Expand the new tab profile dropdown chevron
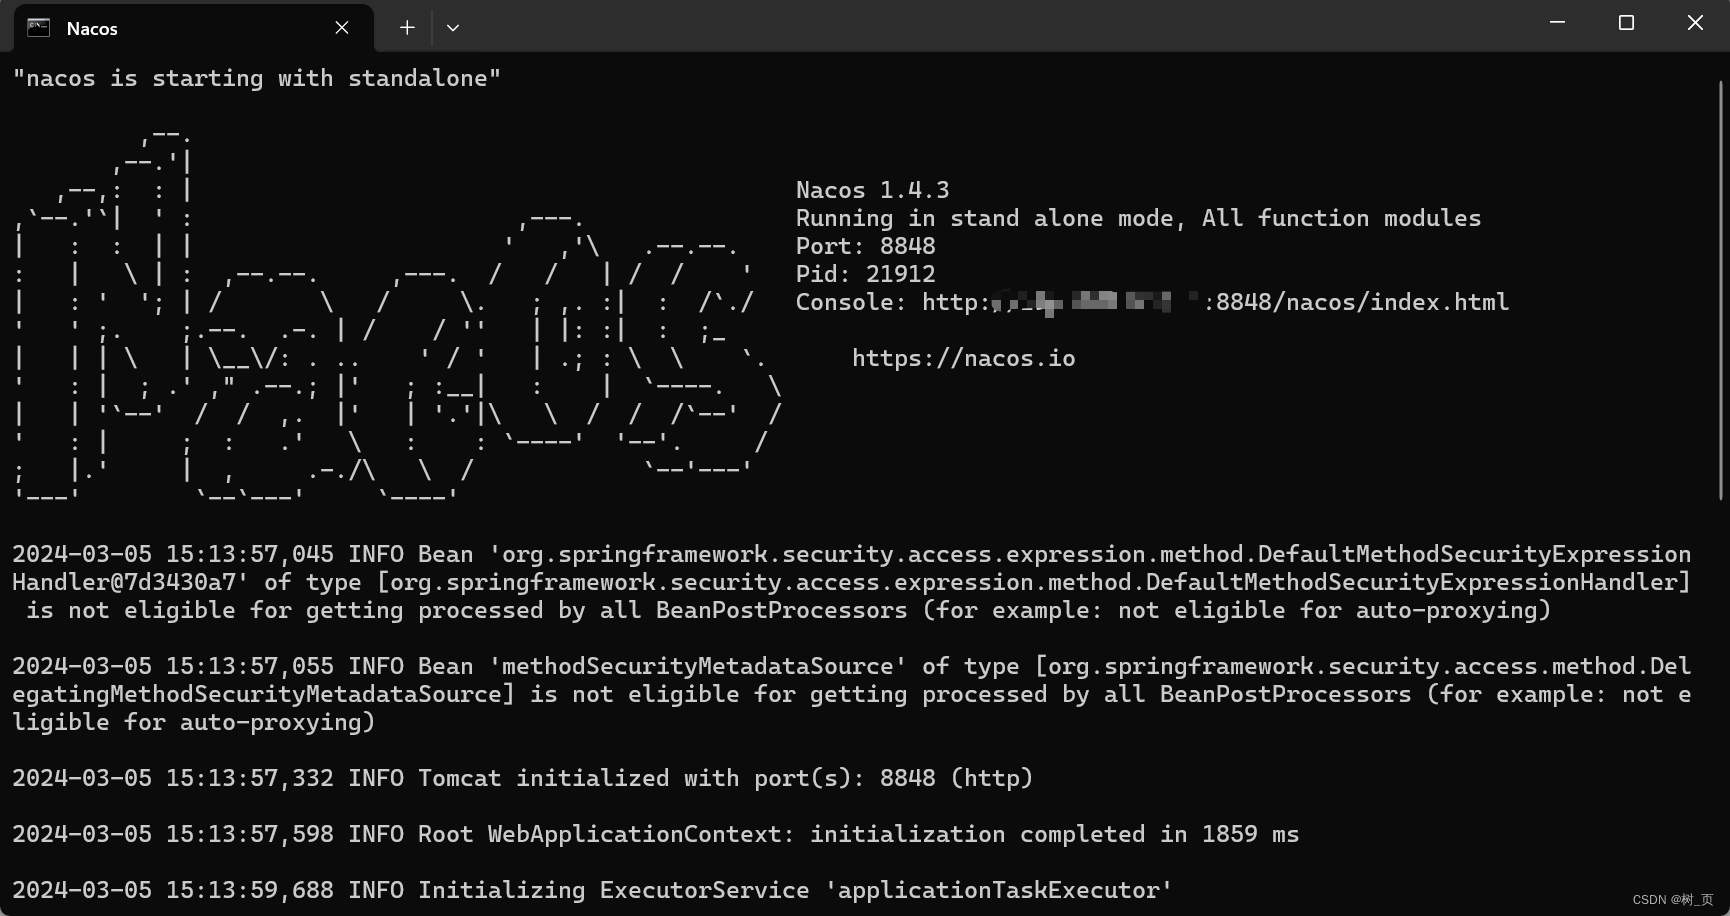The height and width of the screenshot is (916, 1730). point(453,28)
